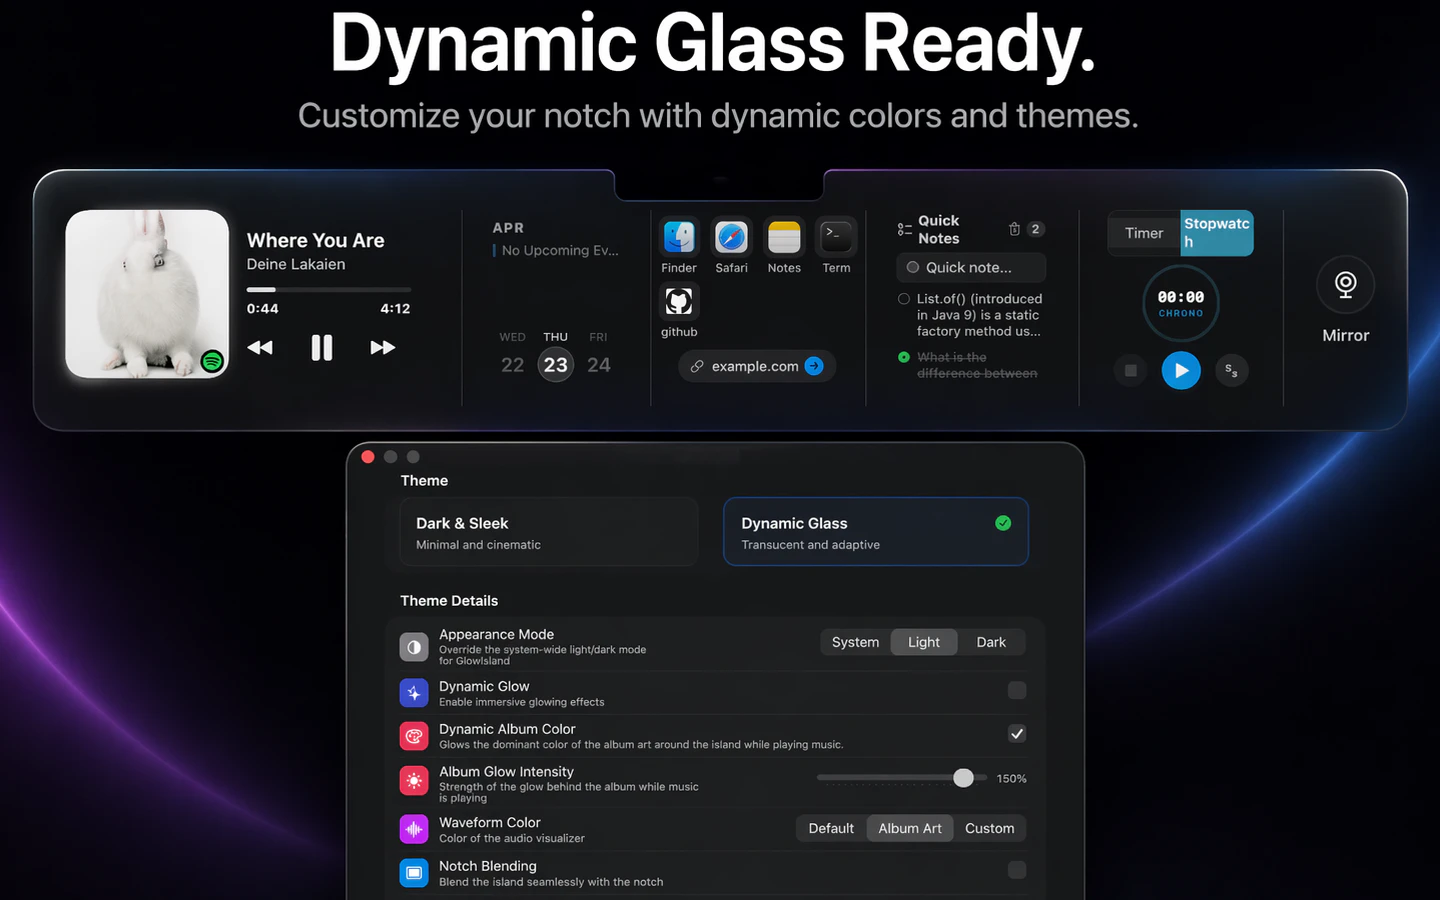Pause the song Where You Are
This screenshot has width=1440, height=900.
[x=321, y=348]
